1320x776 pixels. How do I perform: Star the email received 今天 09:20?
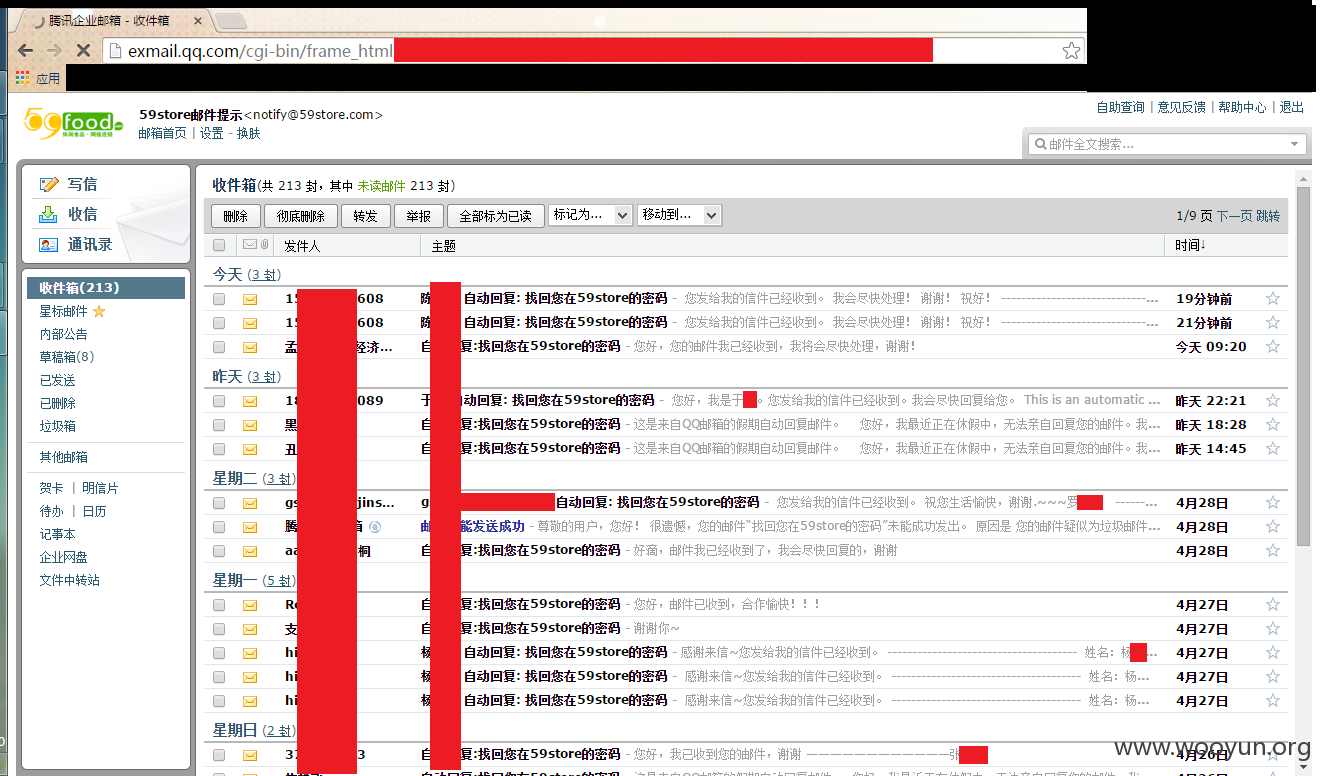1273,346
